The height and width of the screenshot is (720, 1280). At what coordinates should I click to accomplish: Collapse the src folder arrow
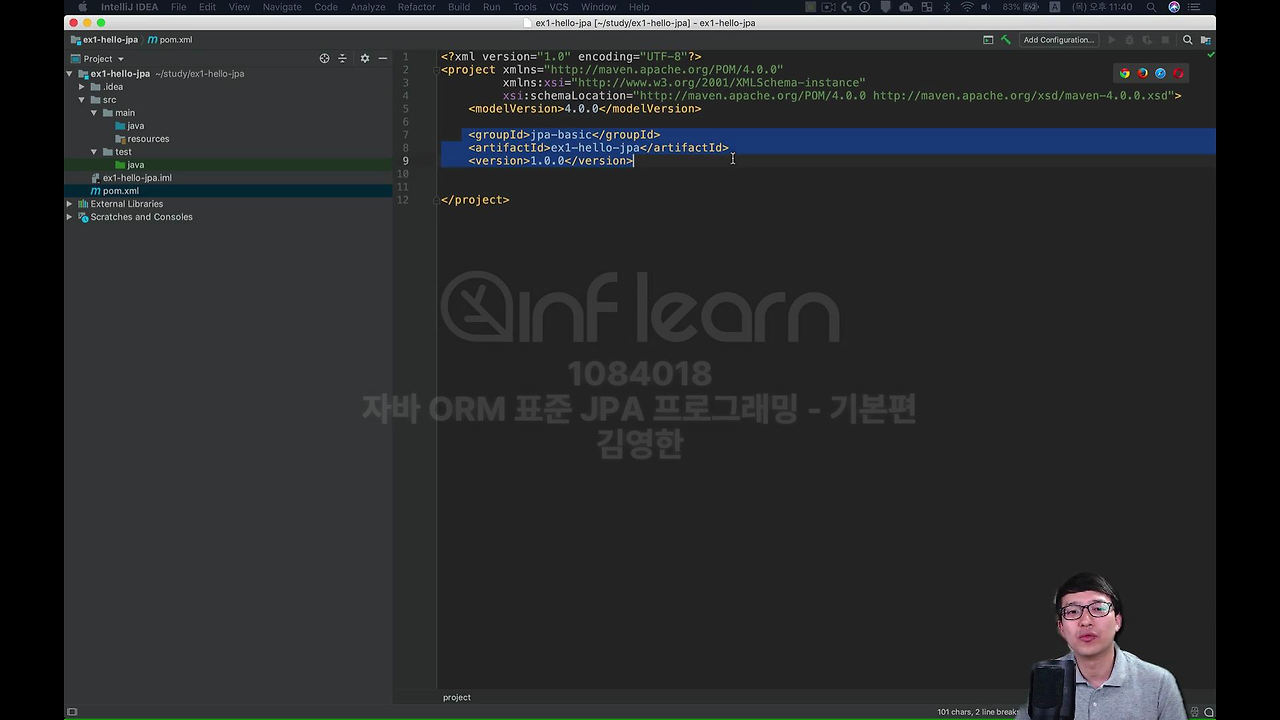(x=82, y=100)
